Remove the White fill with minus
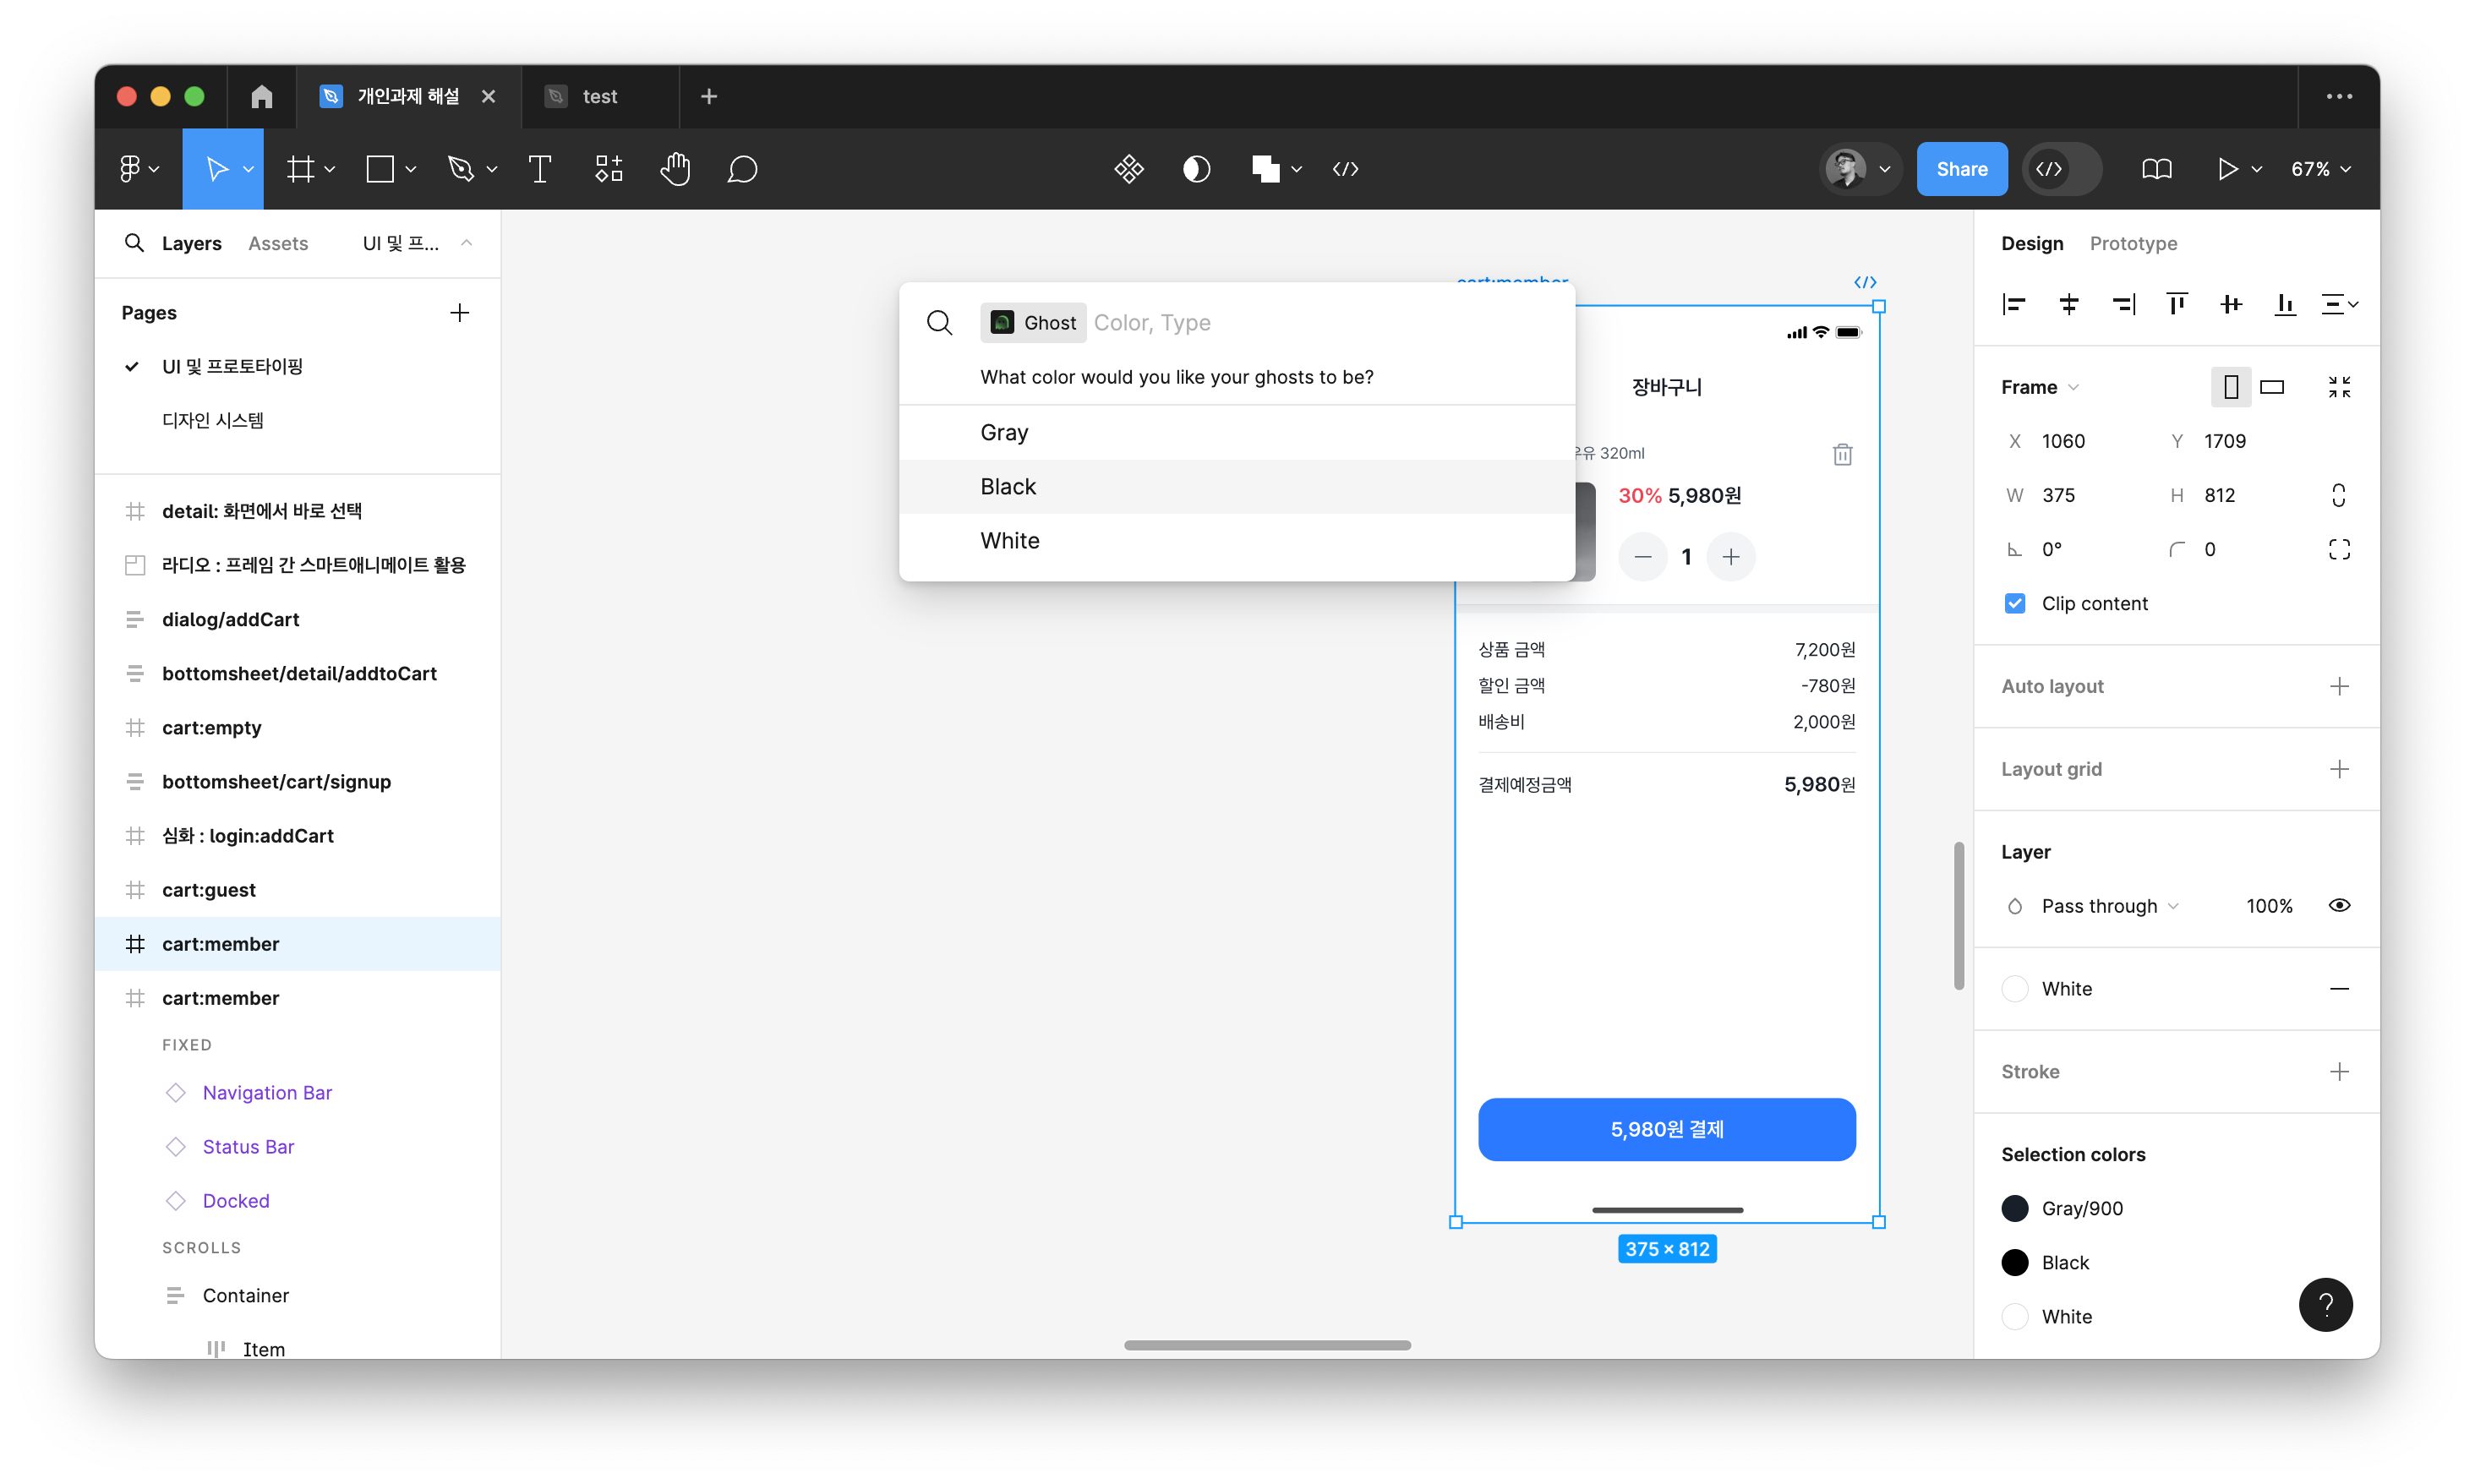The height and width of the screenshot is (1484, 2475). click(2338, 988)
